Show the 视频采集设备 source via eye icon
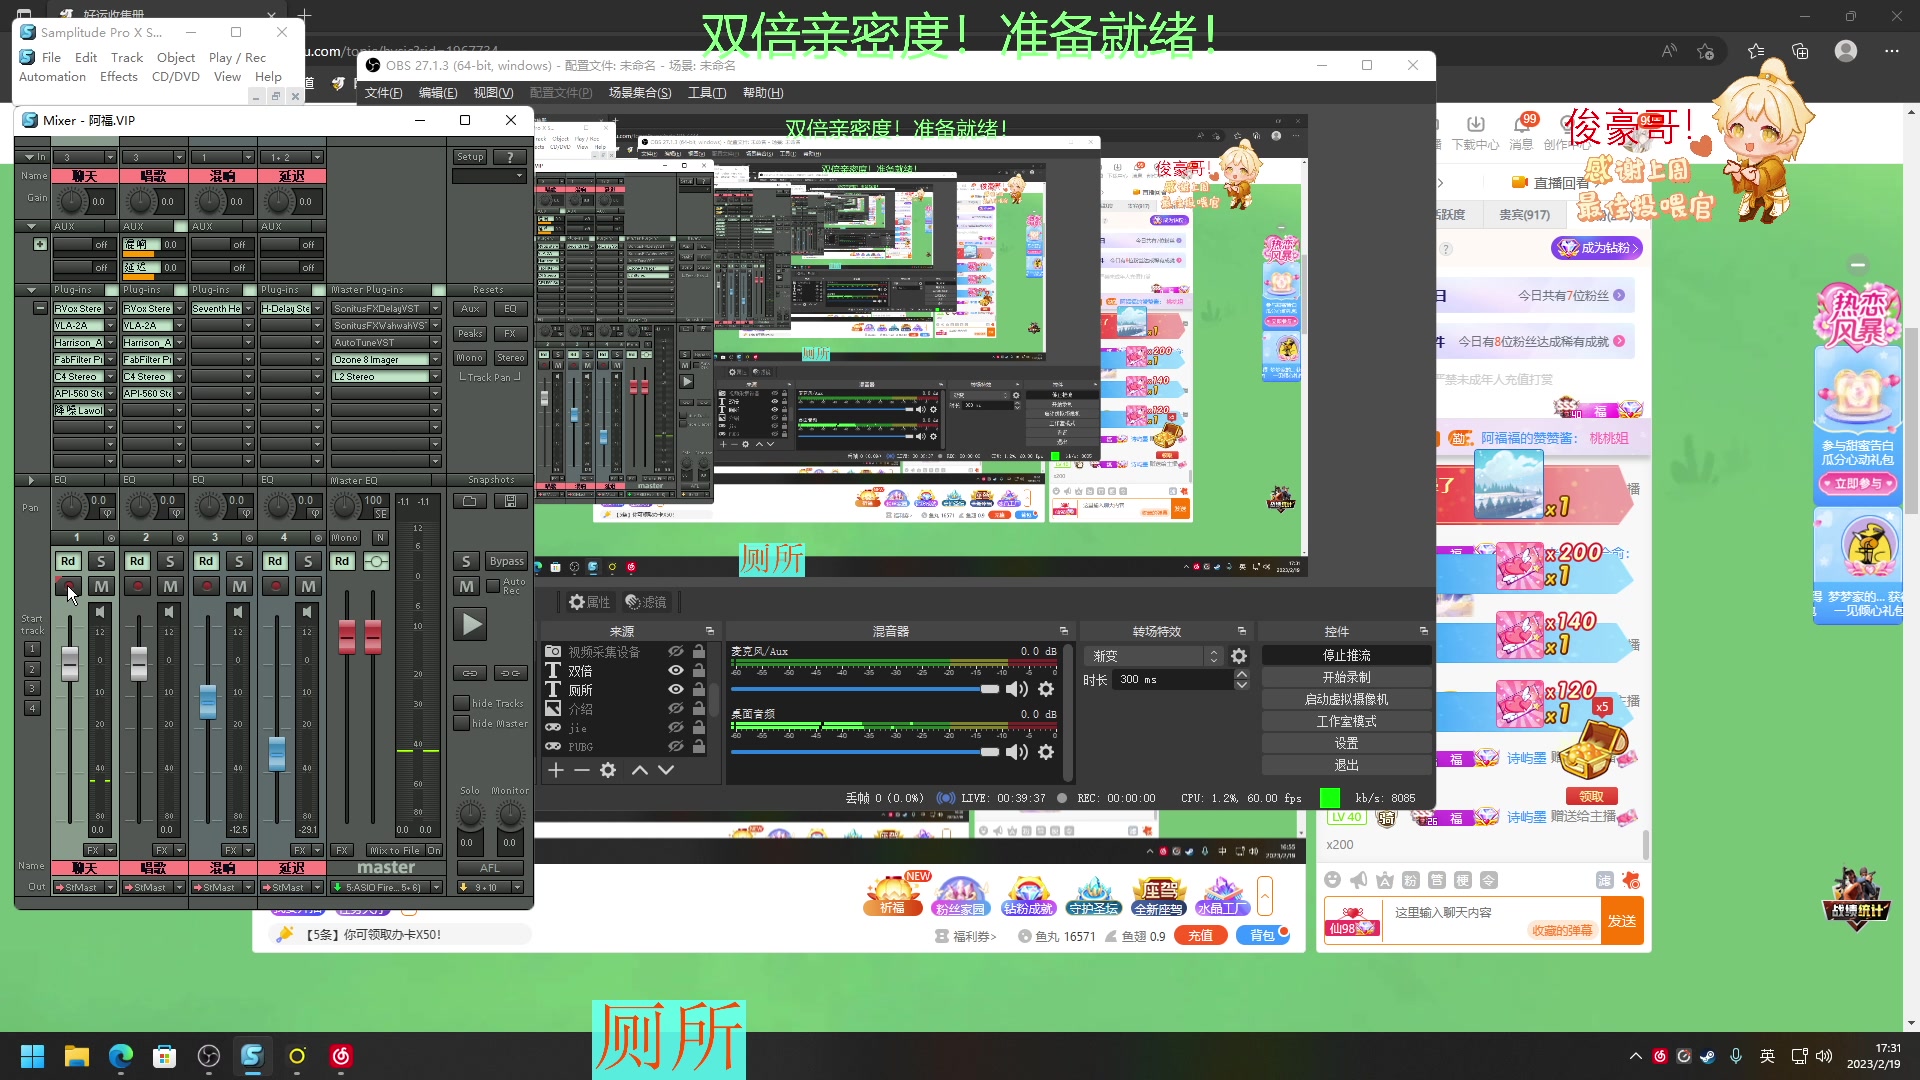This screenshot has width=1920, height=1080. click(x=676, y=652)
